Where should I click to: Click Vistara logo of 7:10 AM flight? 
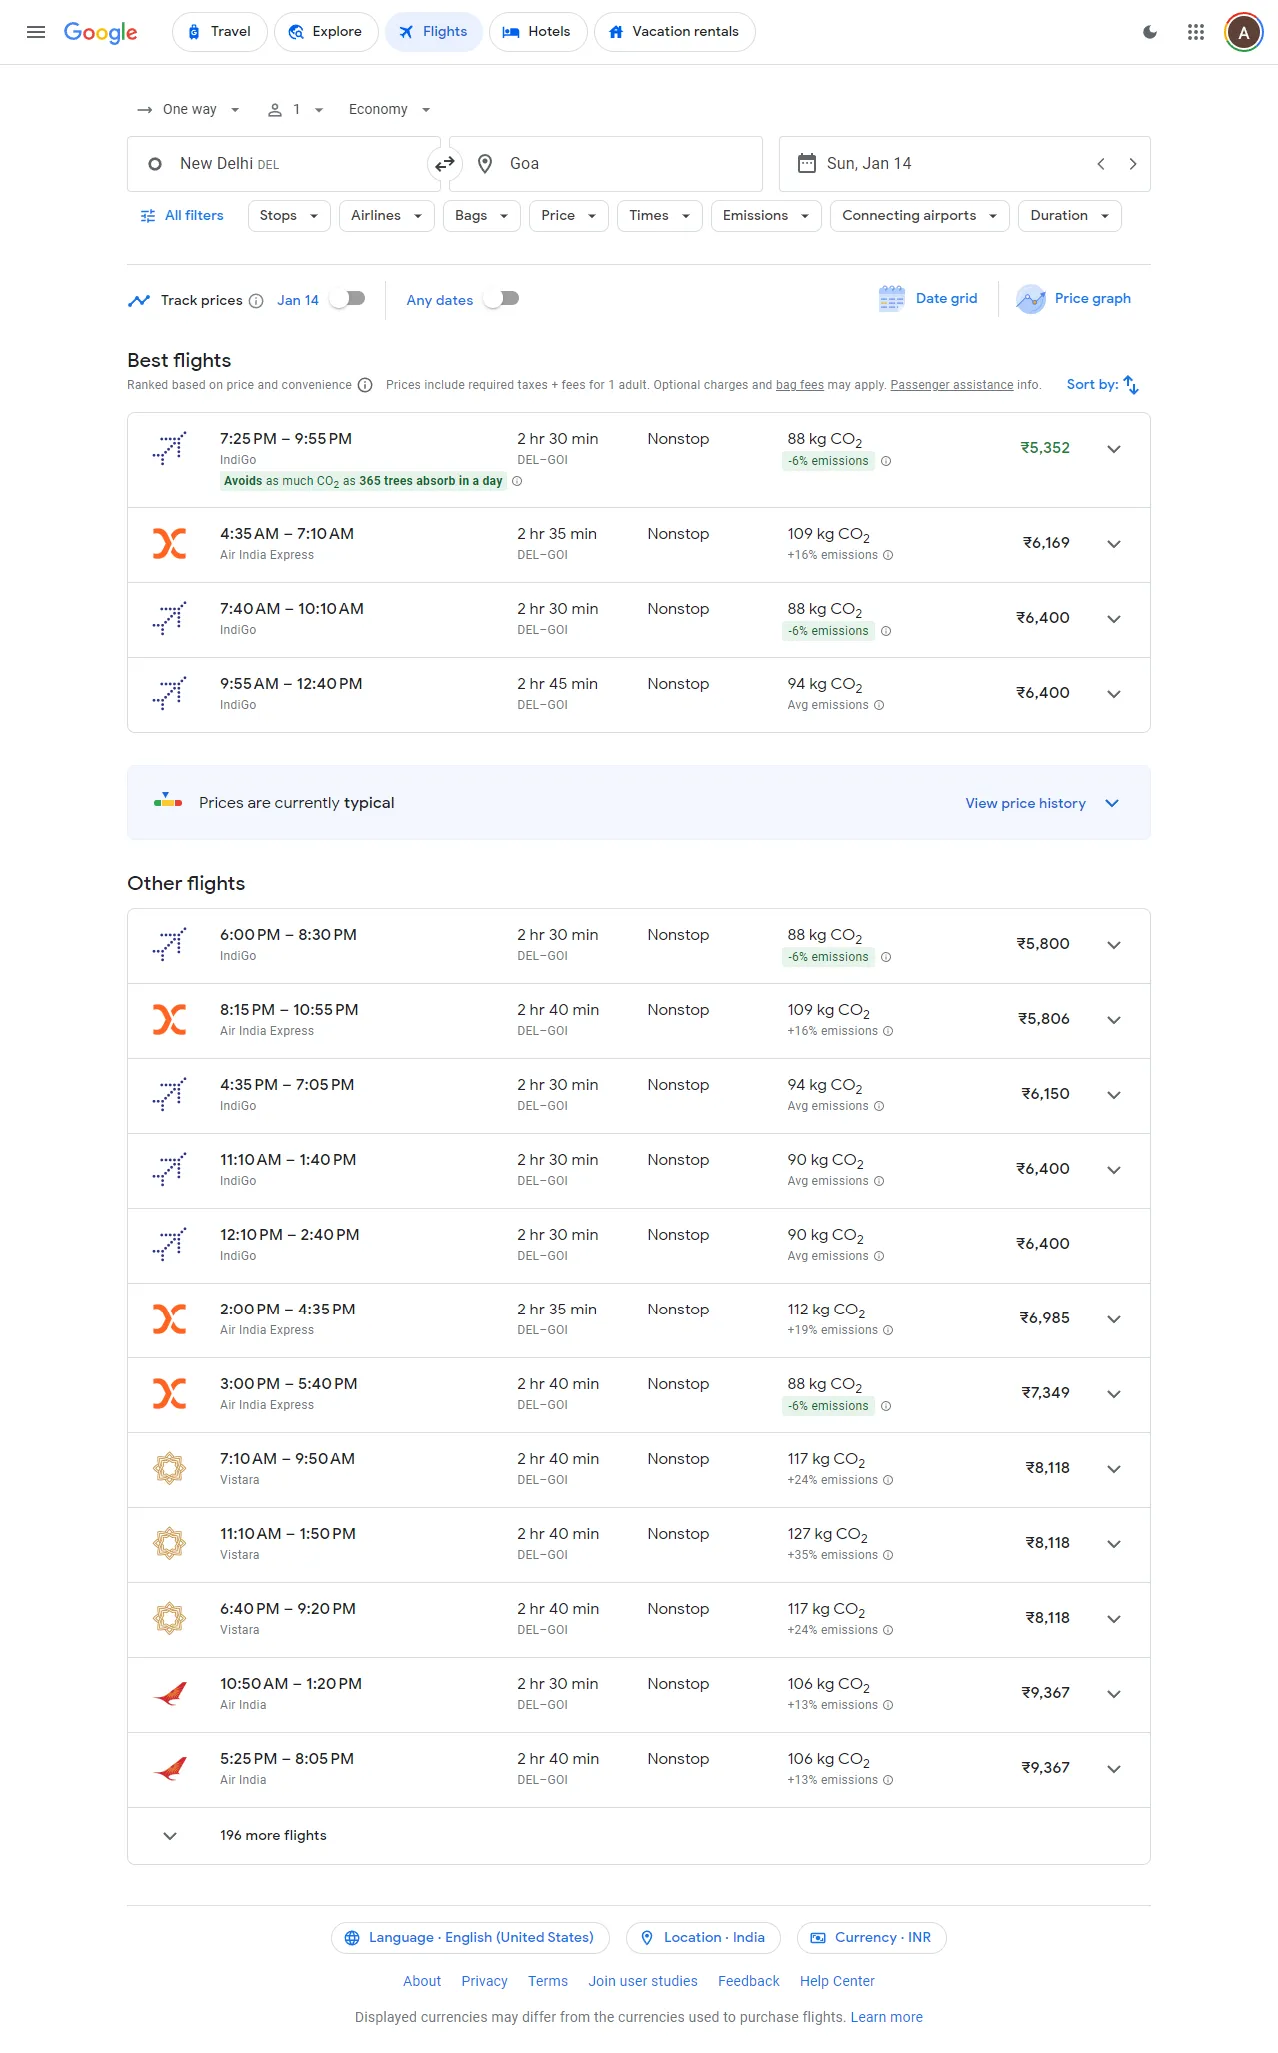pyautogui.click(x=170, y=1468)
